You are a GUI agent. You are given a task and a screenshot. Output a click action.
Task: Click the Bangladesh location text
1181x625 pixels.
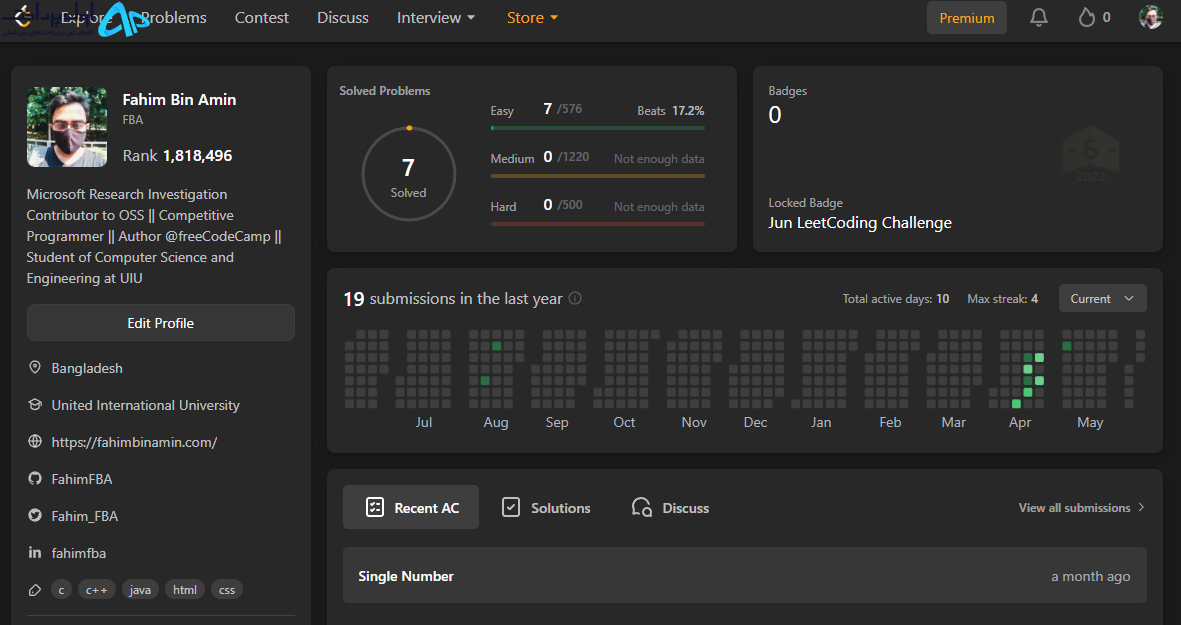[87, 368]
